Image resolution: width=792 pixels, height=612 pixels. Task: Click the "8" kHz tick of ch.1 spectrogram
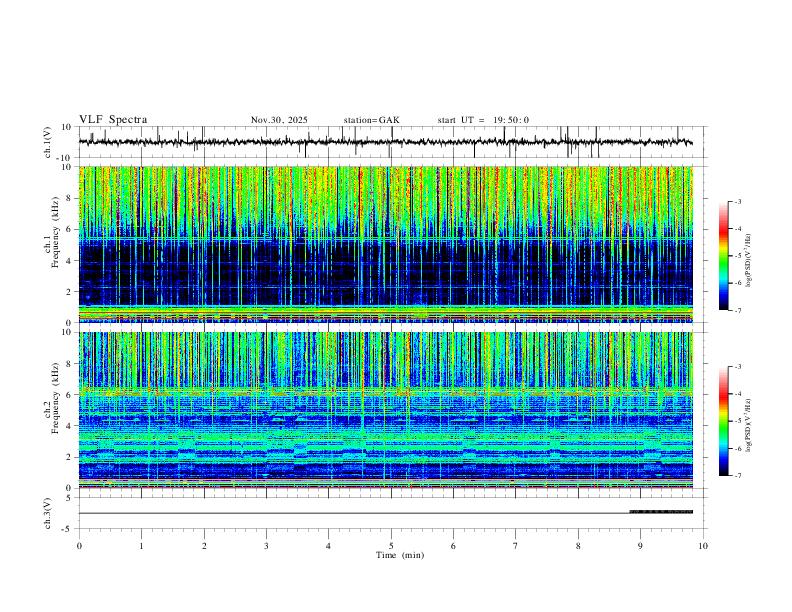(x=69, y=198)
